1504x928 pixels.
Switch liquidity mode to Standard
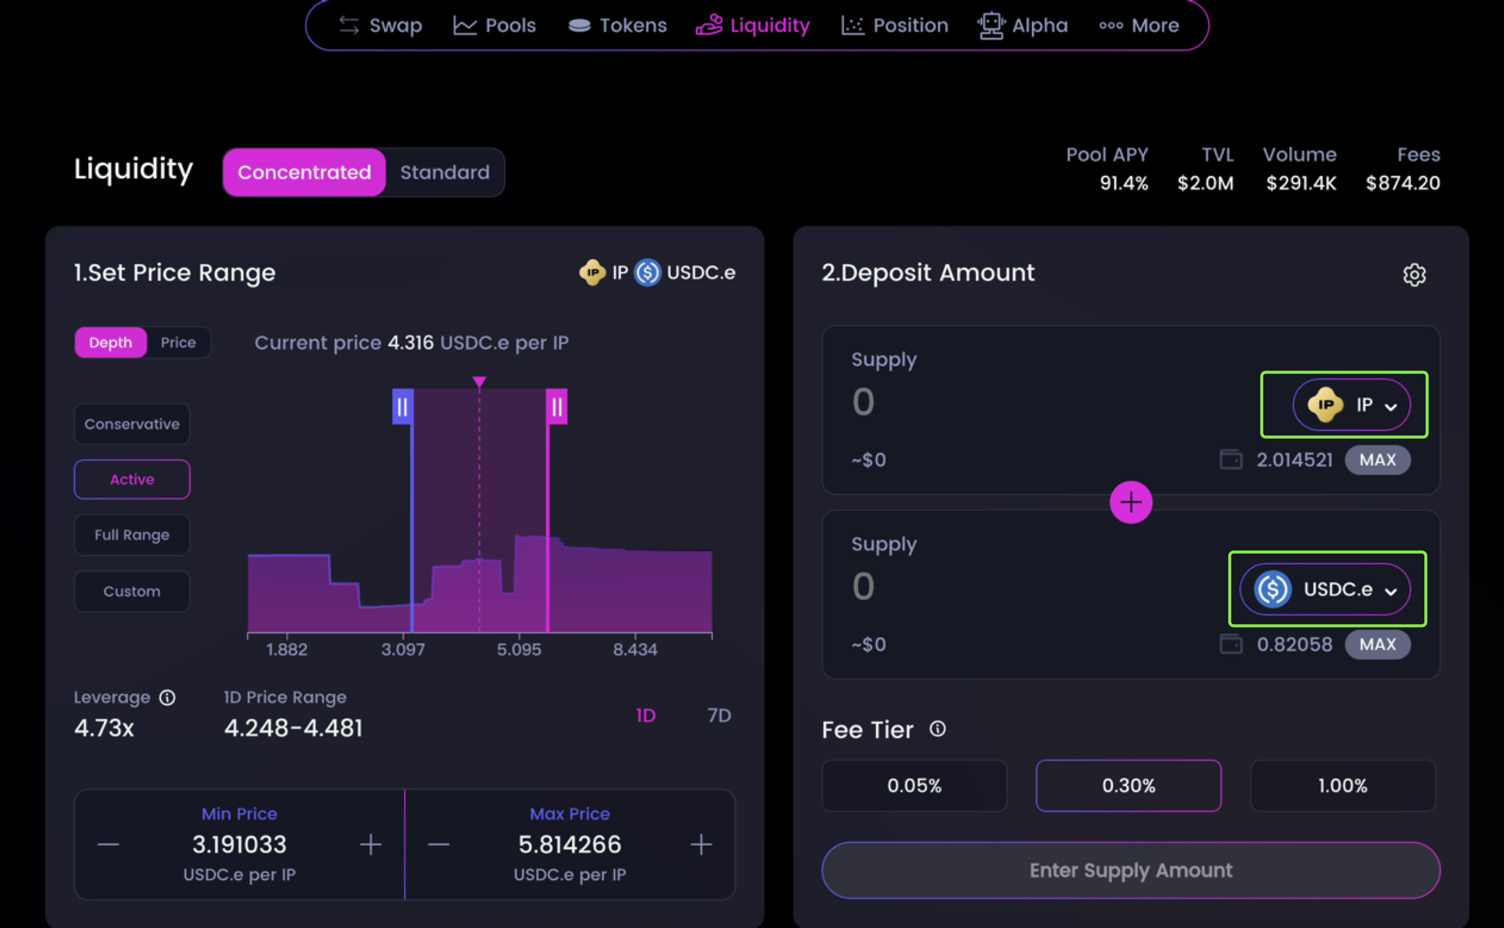pyautogui.click(x=445, y=172)
